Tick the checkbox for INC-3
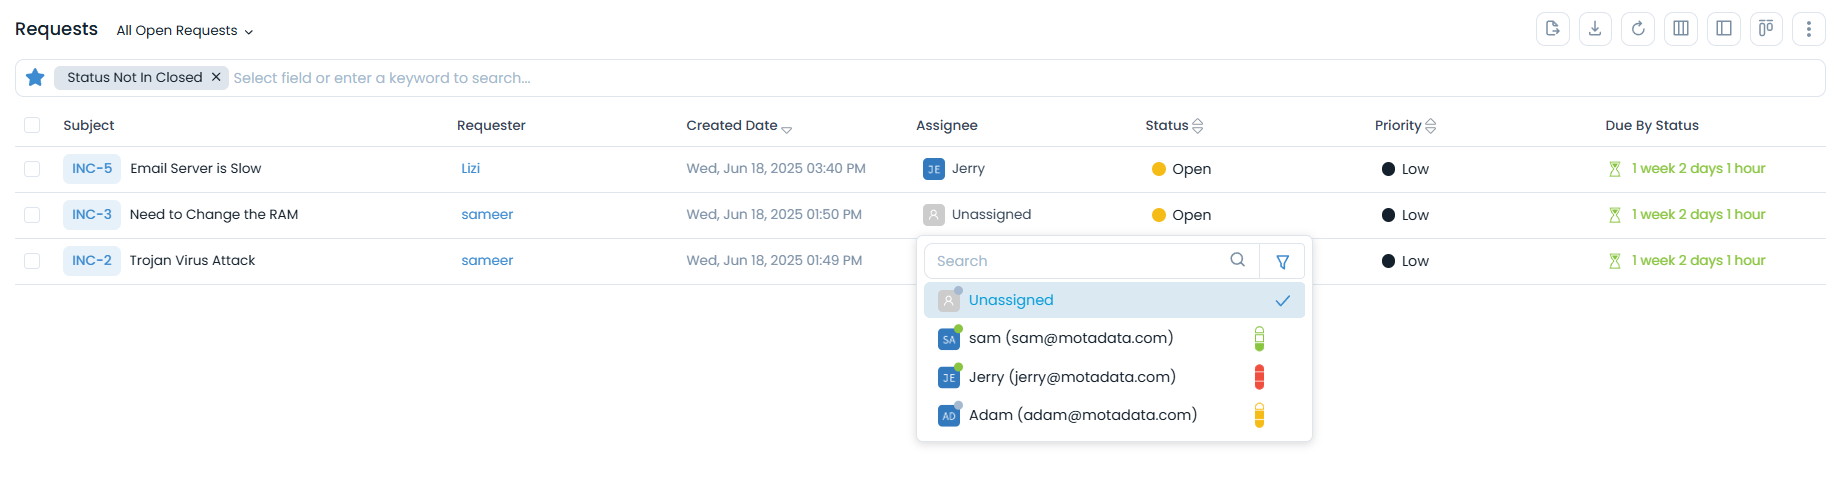 pyautogui.click(x=32, y=215)
